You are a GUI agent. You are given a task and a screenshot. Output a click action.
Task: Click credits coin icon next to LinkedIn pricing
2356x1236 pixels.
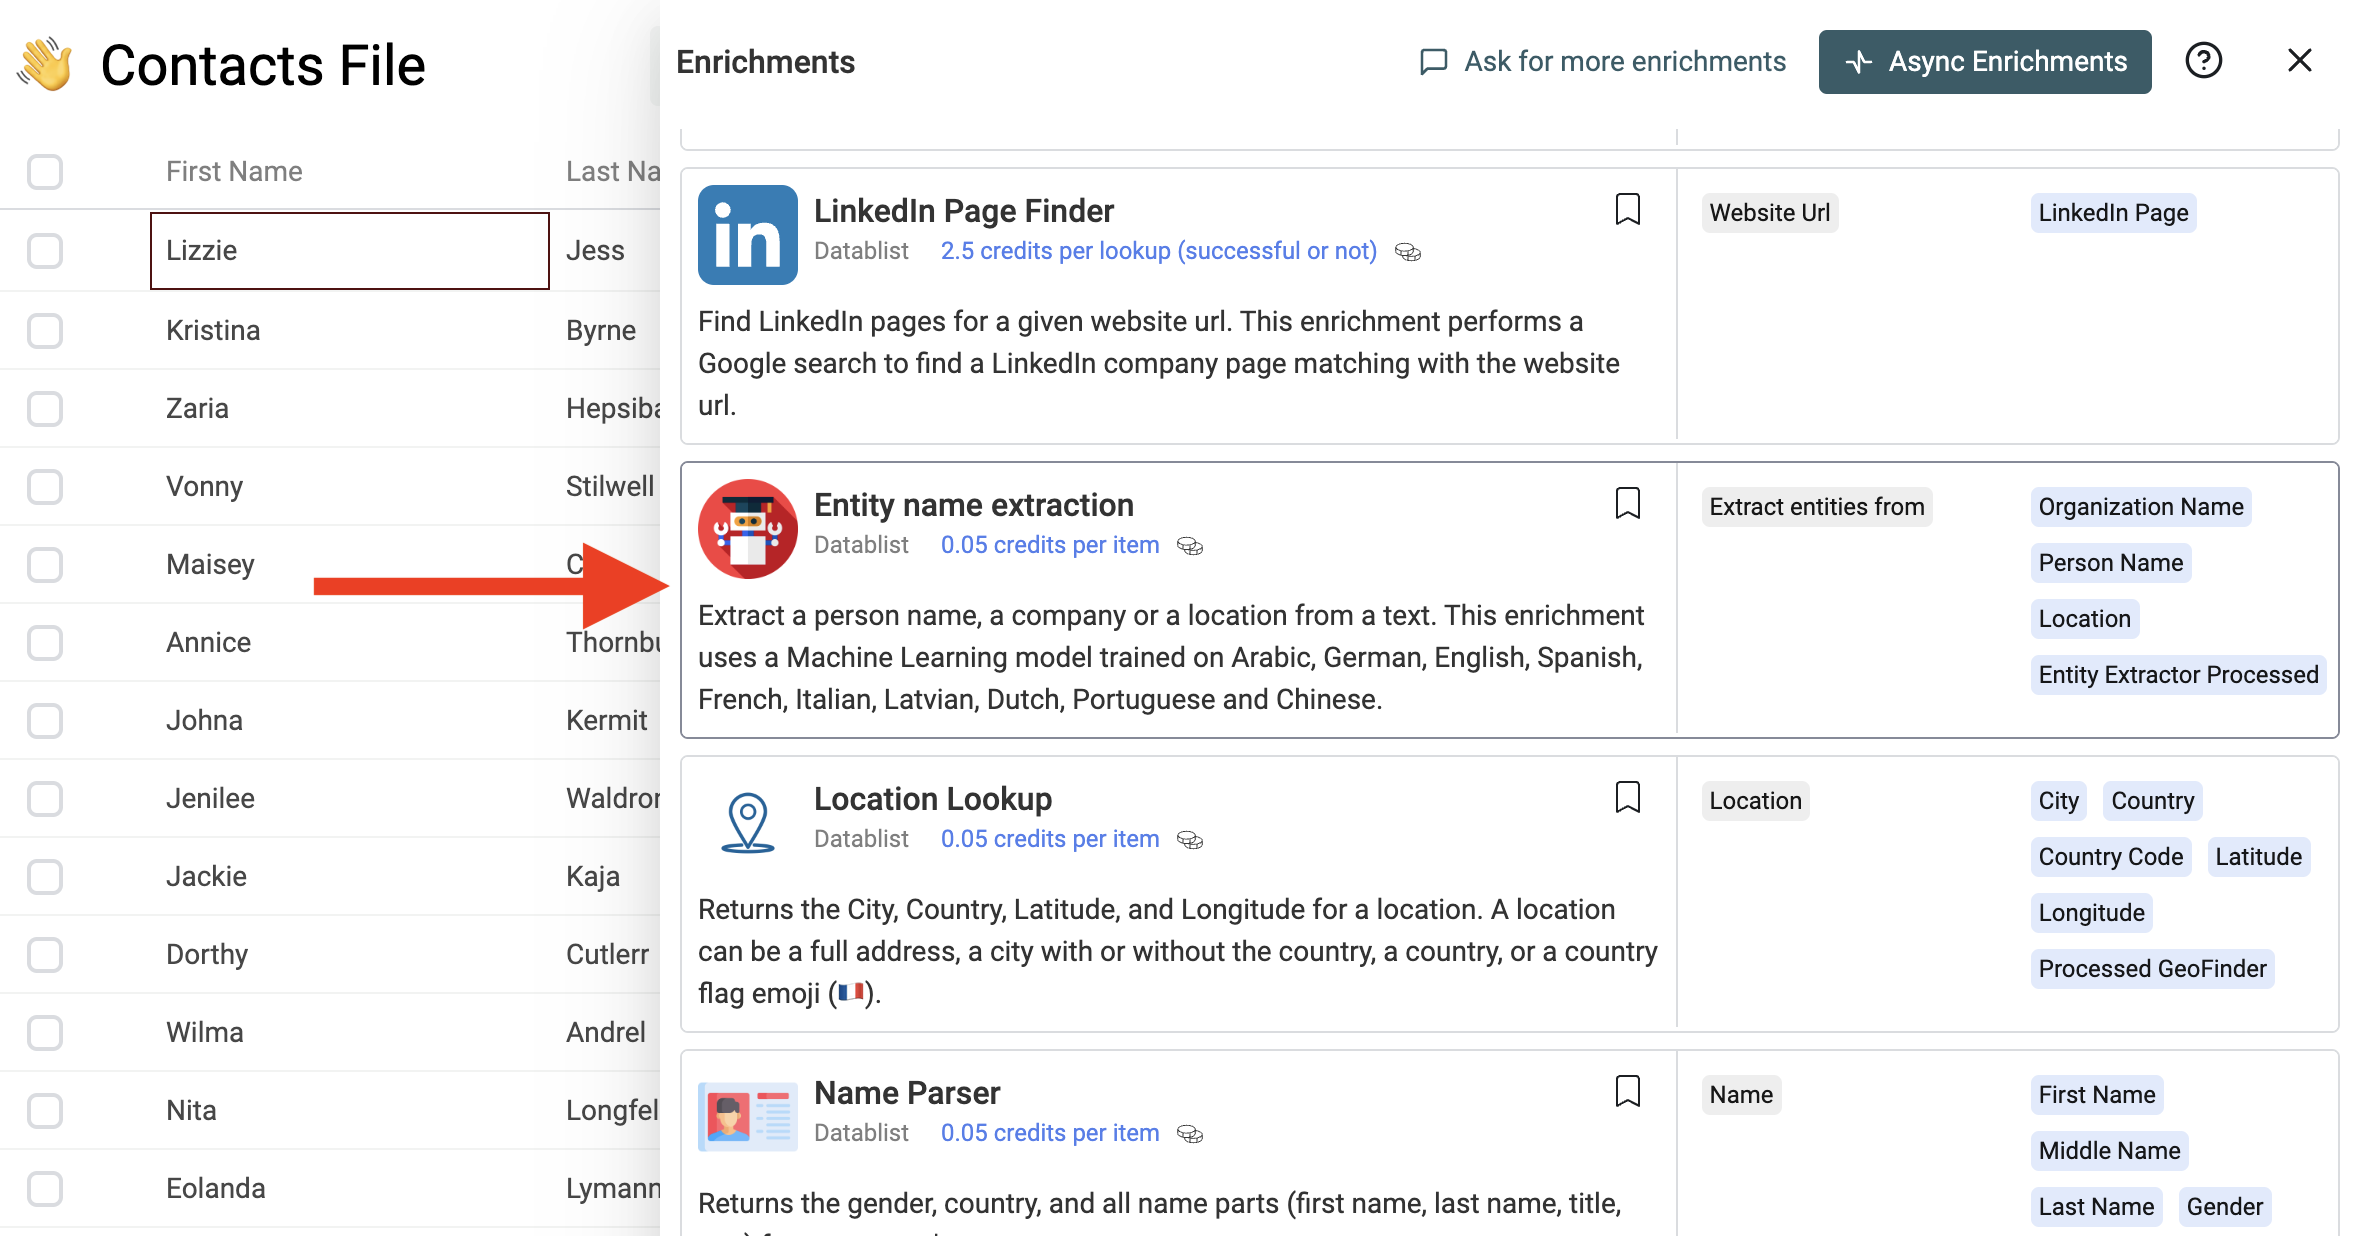1407,252
